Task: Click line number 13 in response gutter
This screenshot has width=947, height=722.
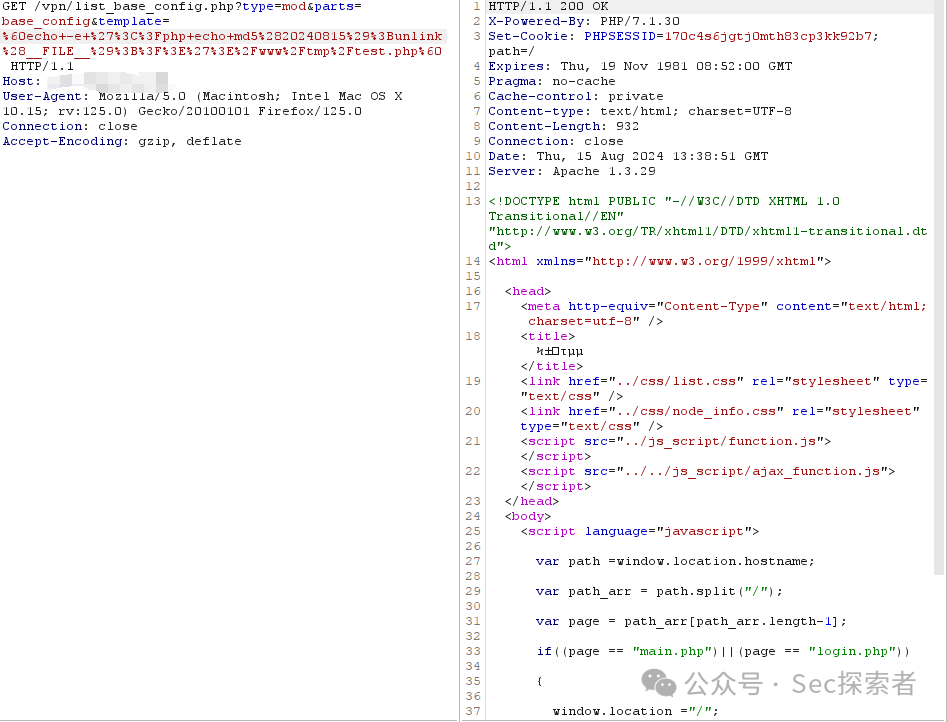Action: tap(473, 201)
